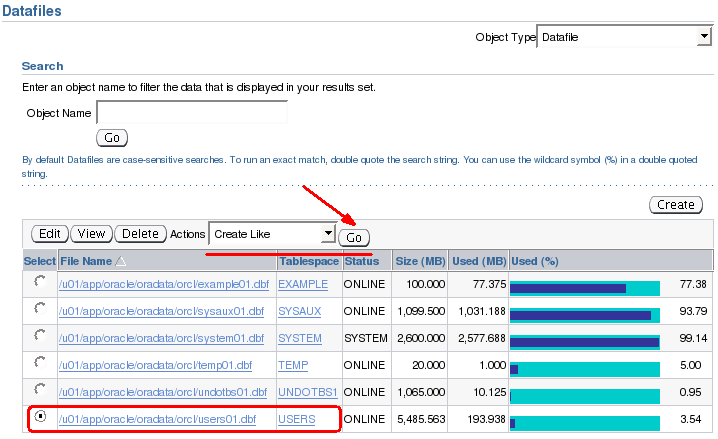Screen dimensions: 718x439
Task: Open users01.dbf datafile link
Action: pyautogui.click(x=157, y=419)
